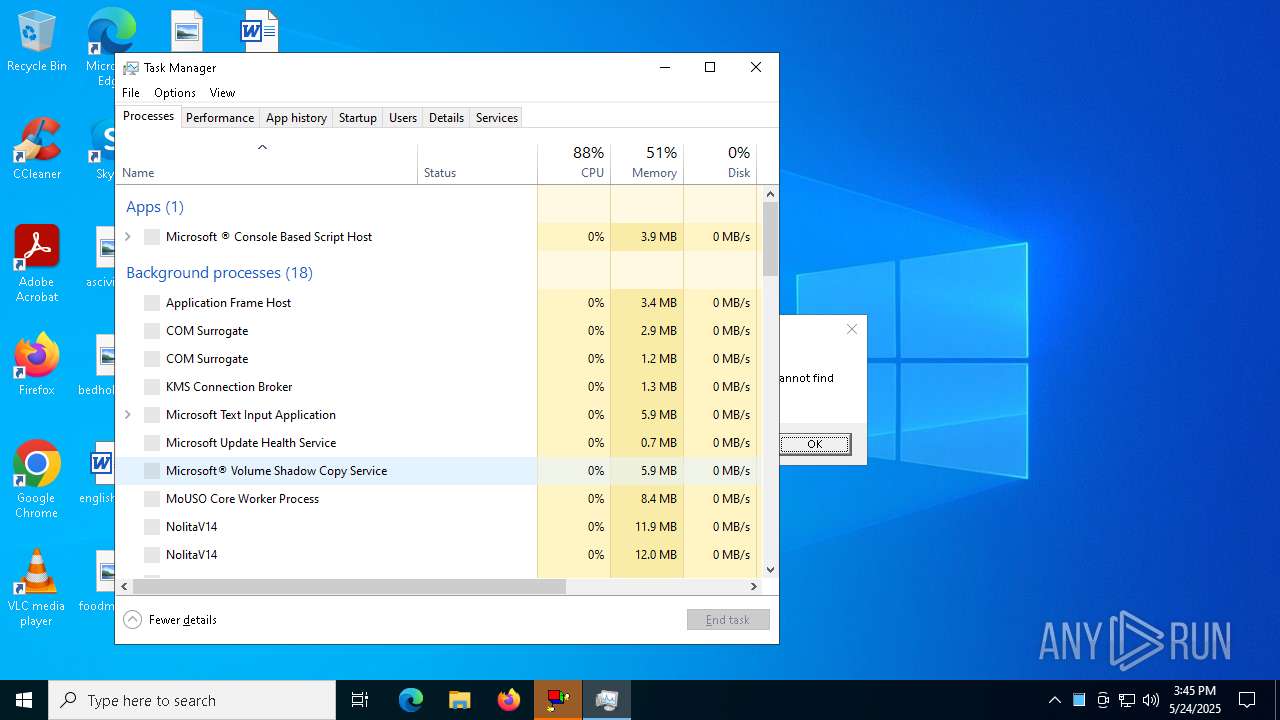Sort by the Status column header
Image resolution: width=1280 pixels, height=720 pixels.
coord(477,164)
